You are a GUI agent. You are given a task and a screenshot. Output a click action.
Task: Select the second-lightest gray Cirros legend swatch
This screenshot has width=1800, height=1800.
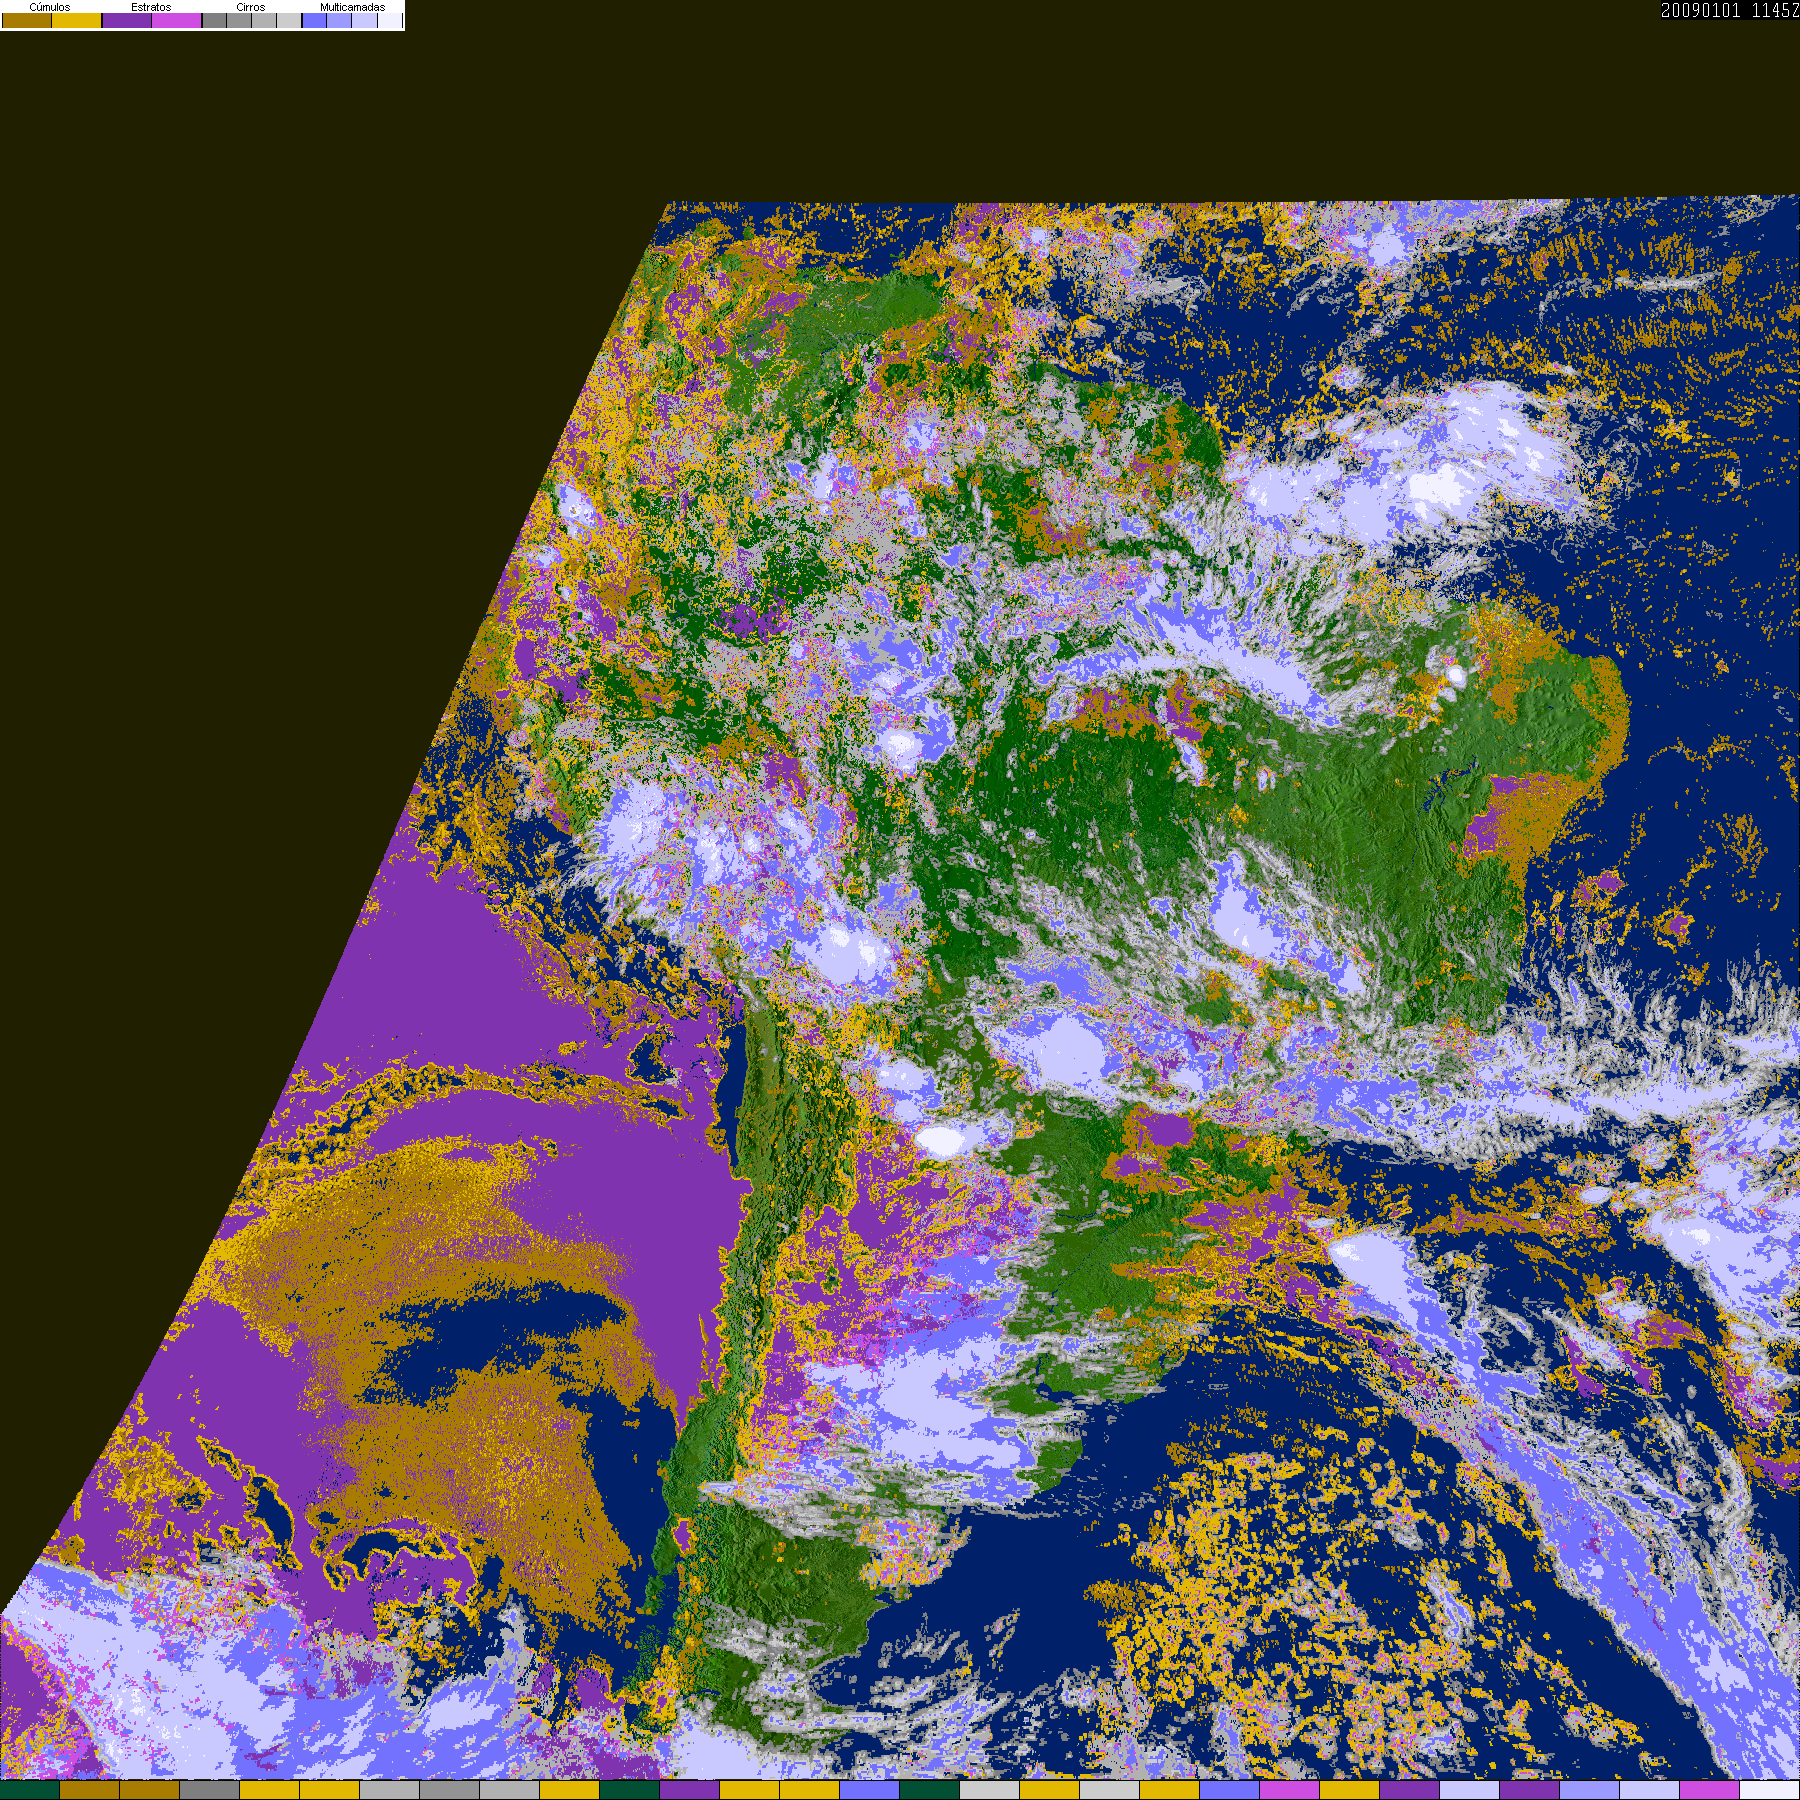tap(264, 21)
